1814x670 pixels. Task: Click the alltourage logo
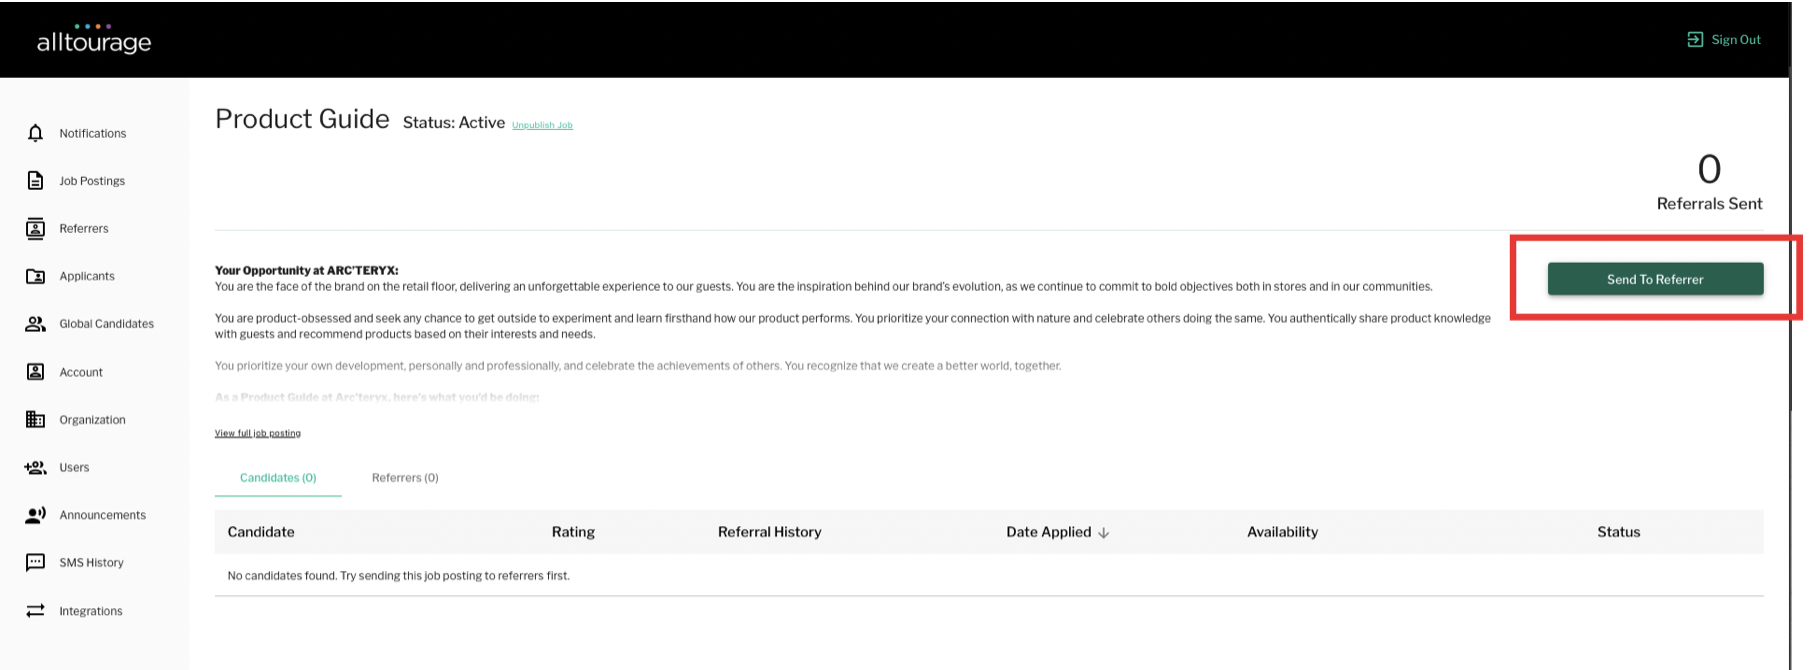94,40
